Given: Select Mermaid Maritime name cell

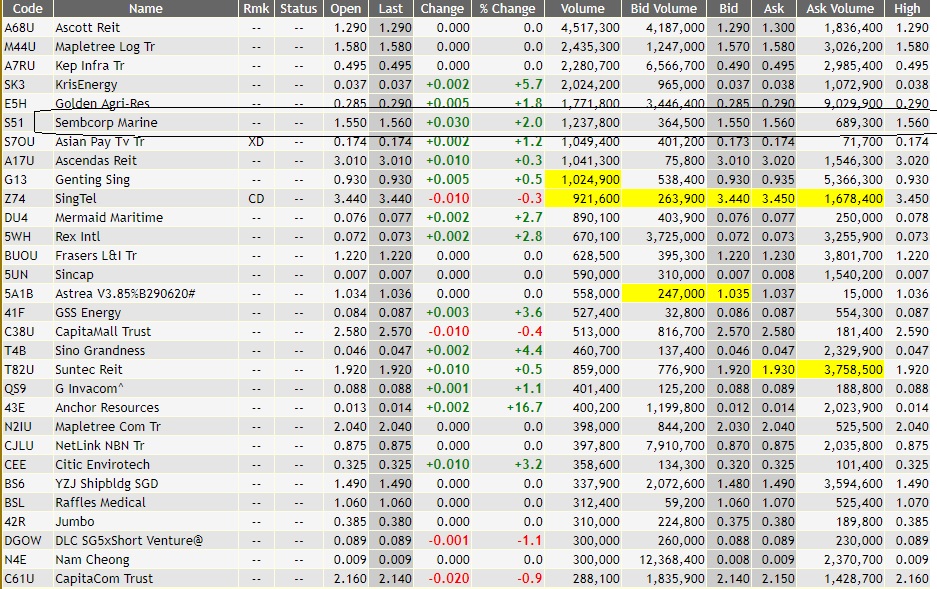Looking at the screenshot, I should [x=109, y=217].
